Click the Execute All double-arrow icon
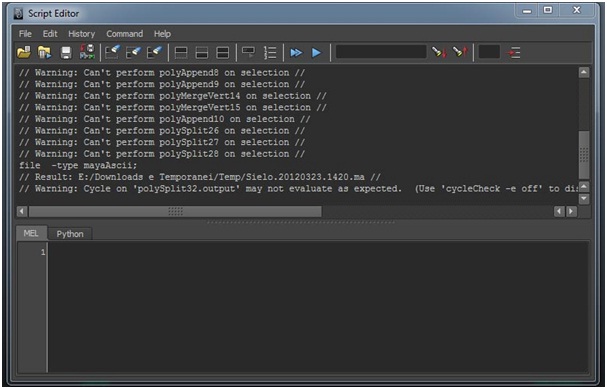This screenshot has width=607, height=389. (x=296, y=53)
